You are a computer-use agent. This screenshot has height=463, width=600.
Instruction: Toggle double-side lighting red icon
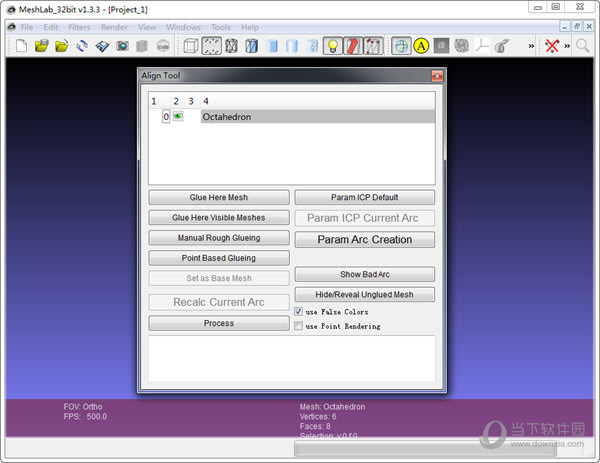pos(353,46)
